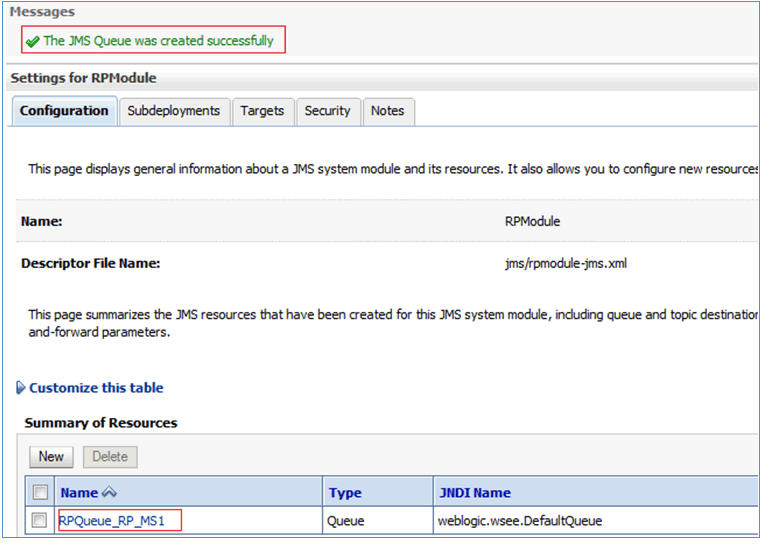Select 'The JMS Queue was created successfully' message
The height and width of the screenshot is (545, 761).
pyautogui.click(x=159, y=41)
